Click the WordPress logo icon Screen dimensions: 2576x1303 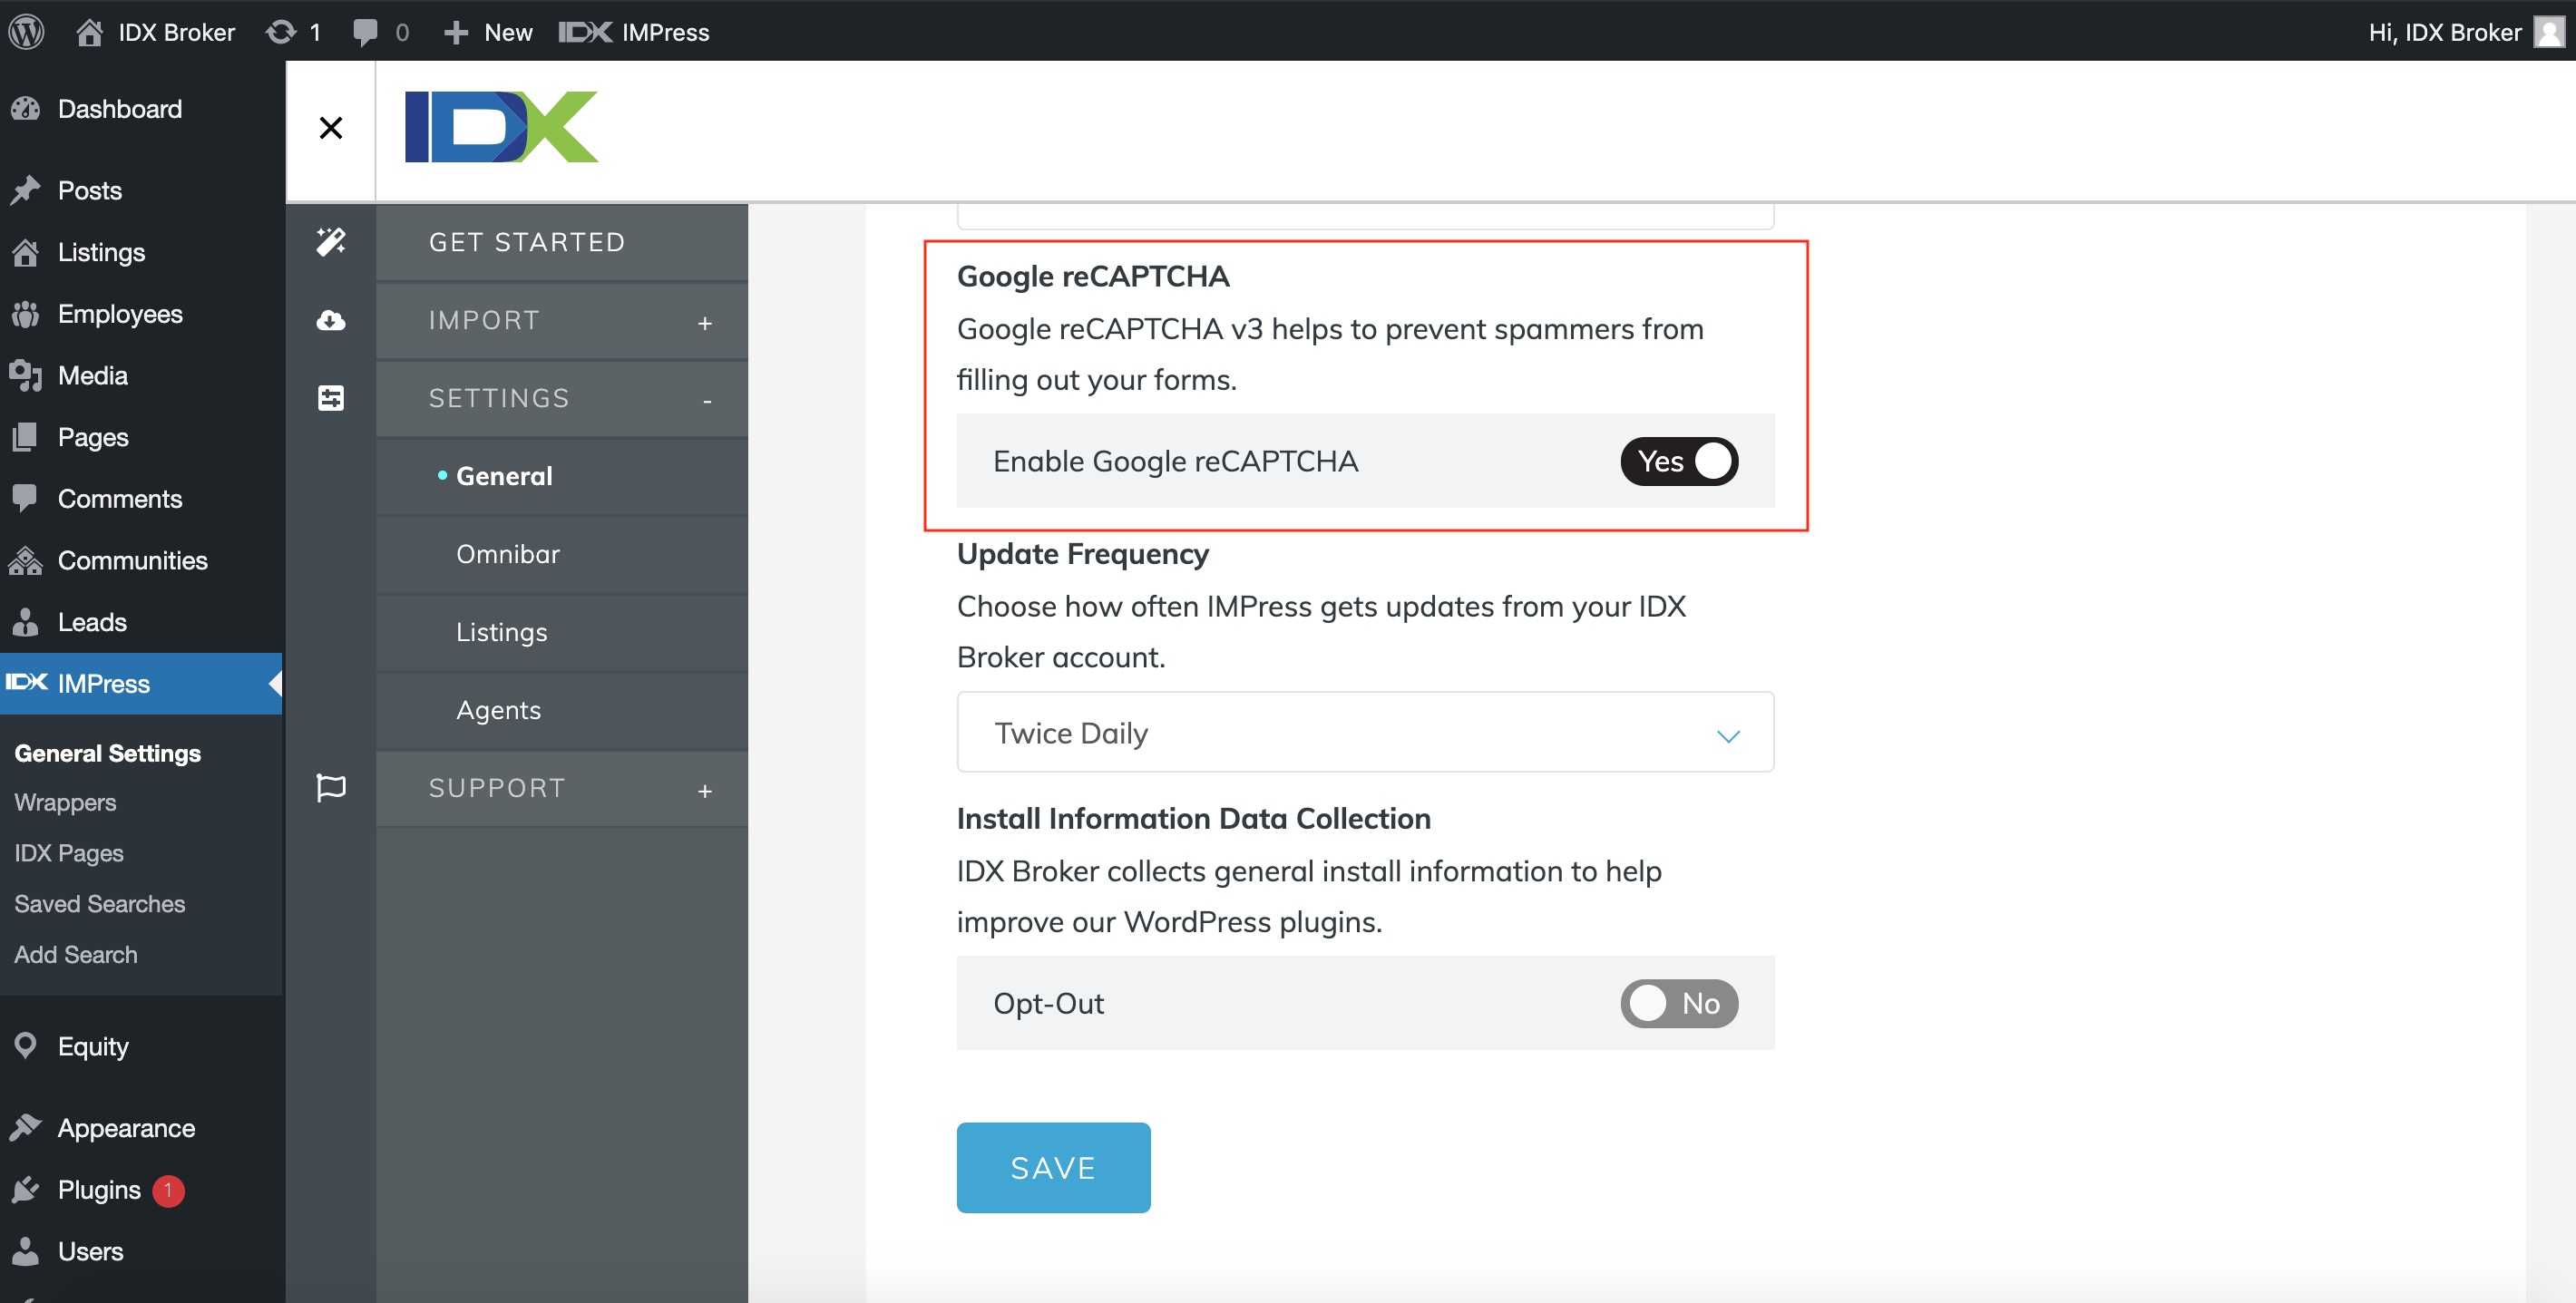coord(27,31)
